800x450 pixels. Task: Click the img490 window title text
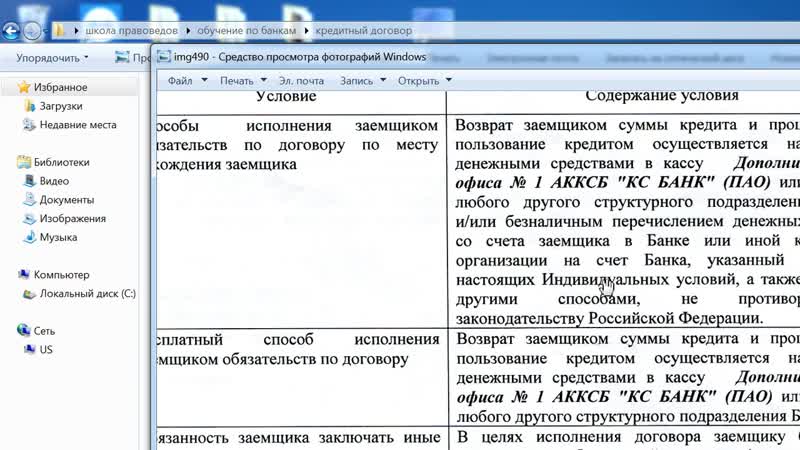(299, 57)
